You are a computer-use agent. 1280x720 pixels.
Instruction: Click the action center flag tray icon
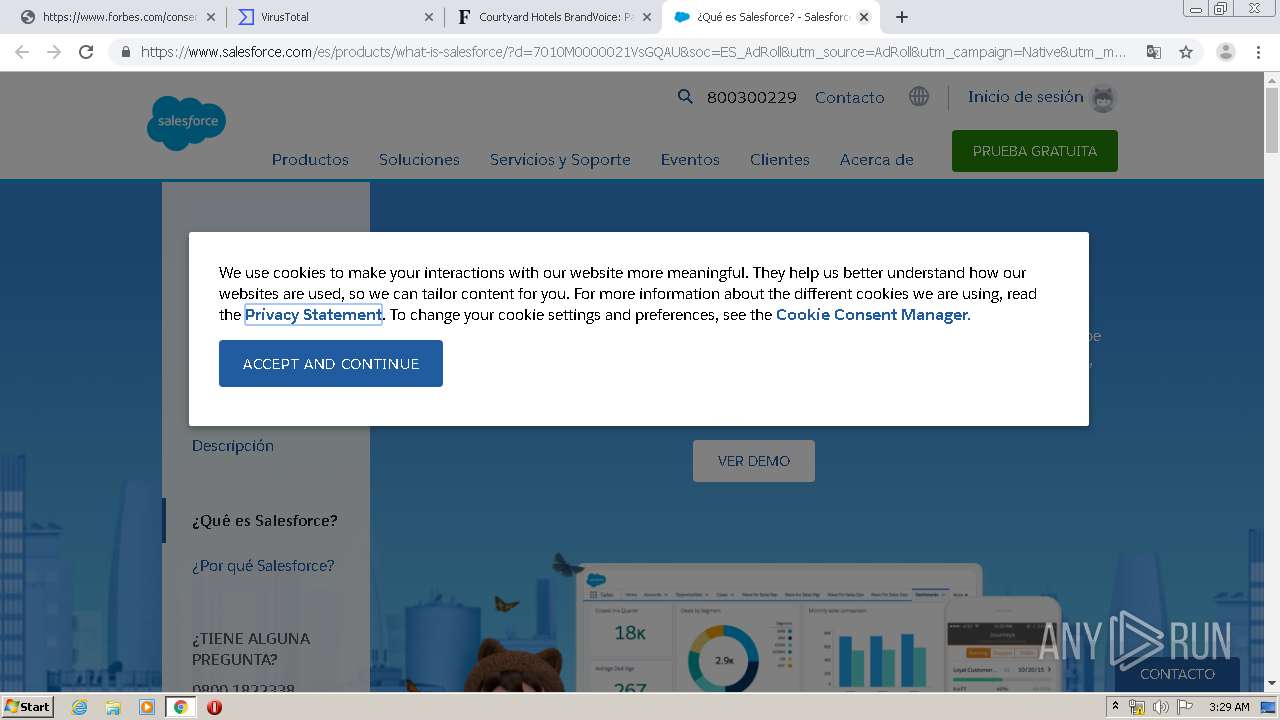1185,707
